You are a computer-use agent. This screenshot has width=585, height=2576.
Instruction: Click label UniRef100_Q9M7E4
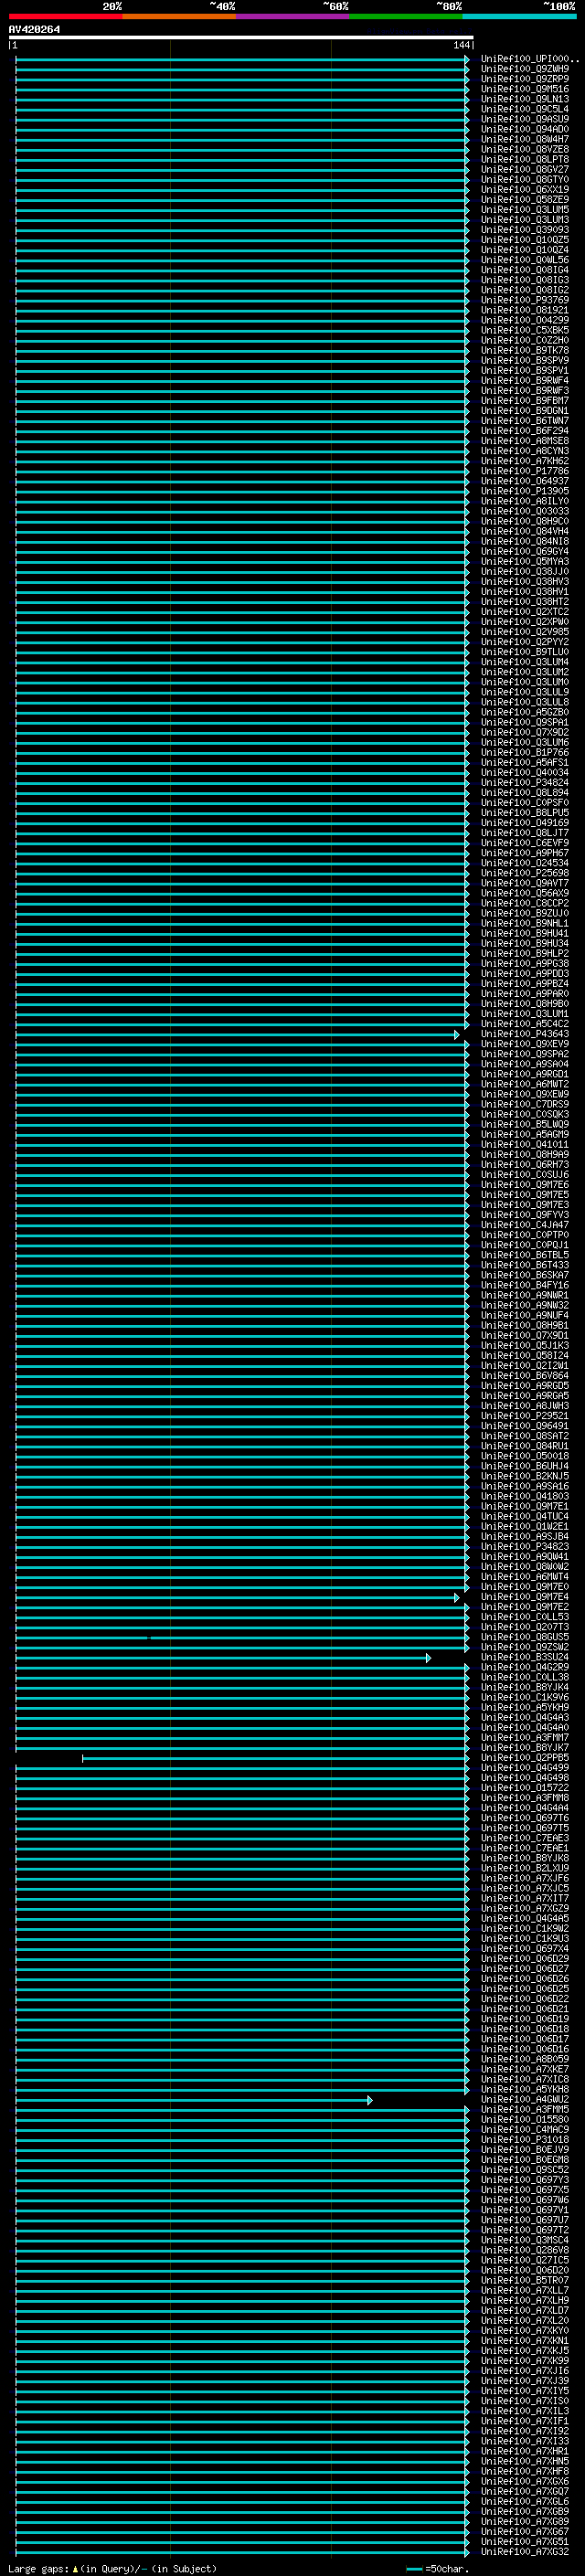coord(525,1597)
